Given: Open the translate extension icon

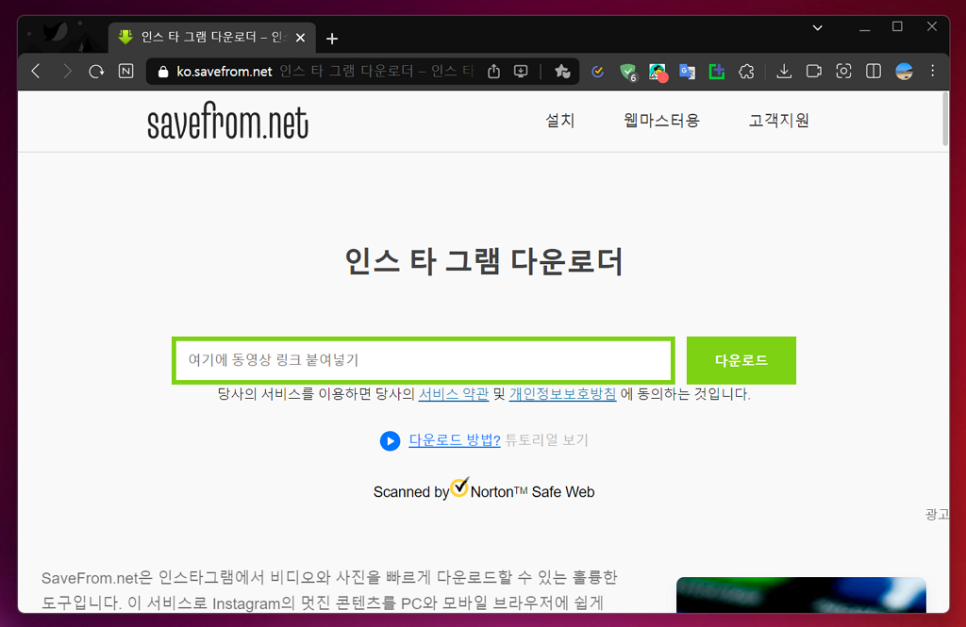Looking at the screenshot, I should point(687,71).
